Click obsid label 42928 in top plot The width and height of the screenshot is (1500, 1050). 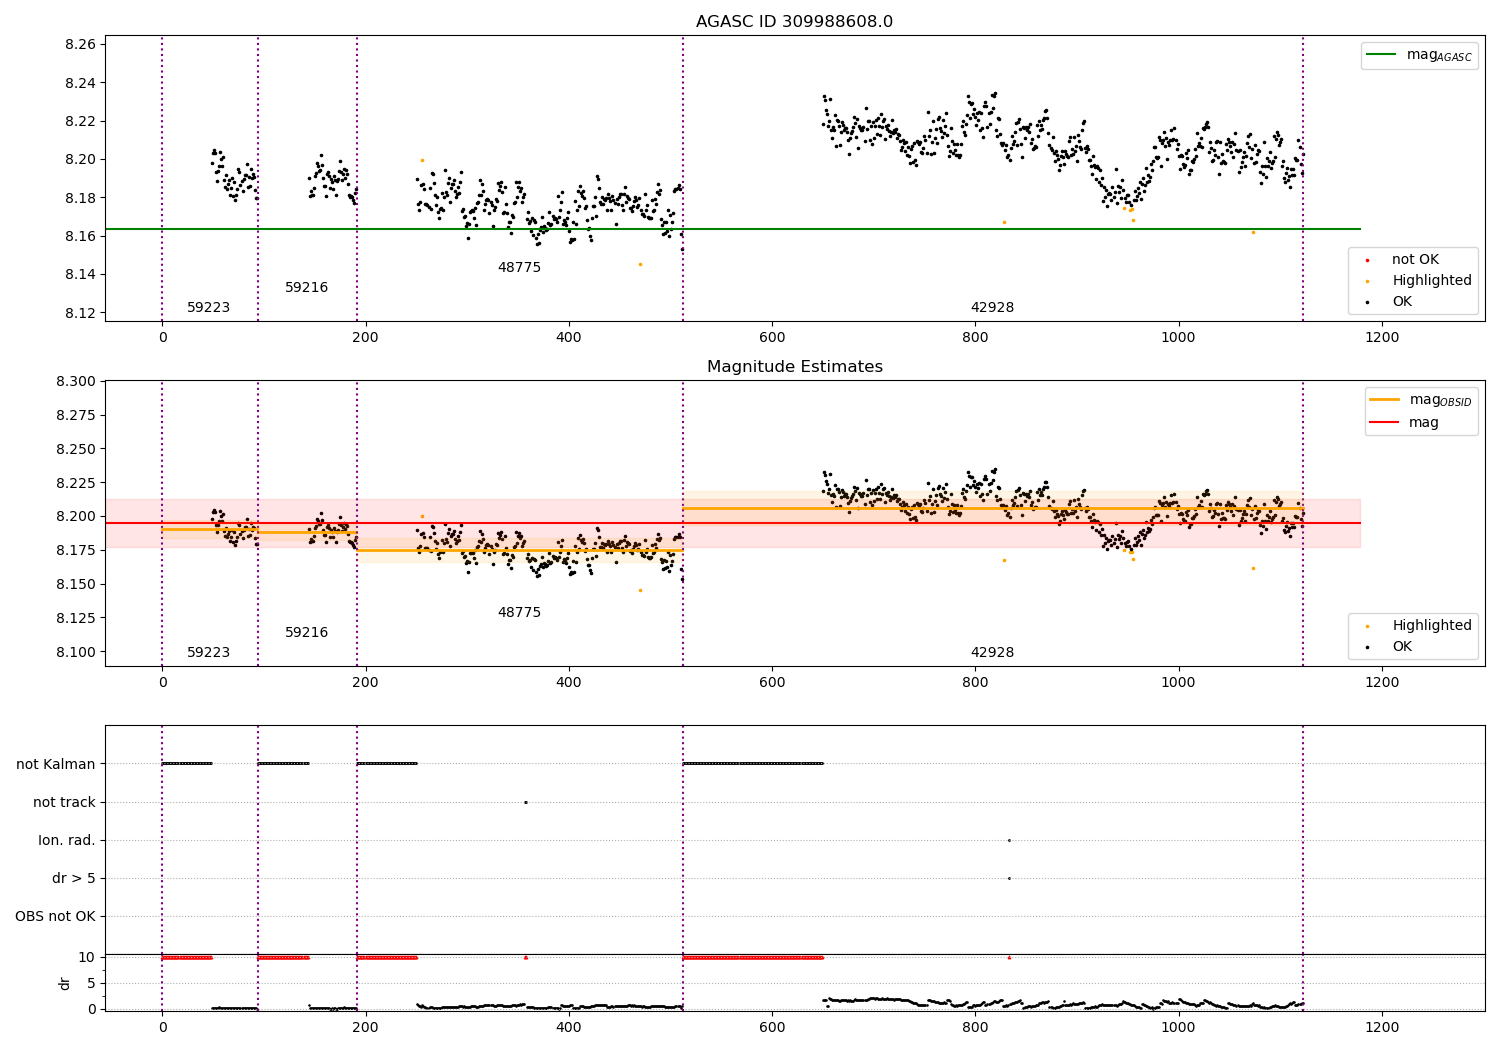click(992, 307)
